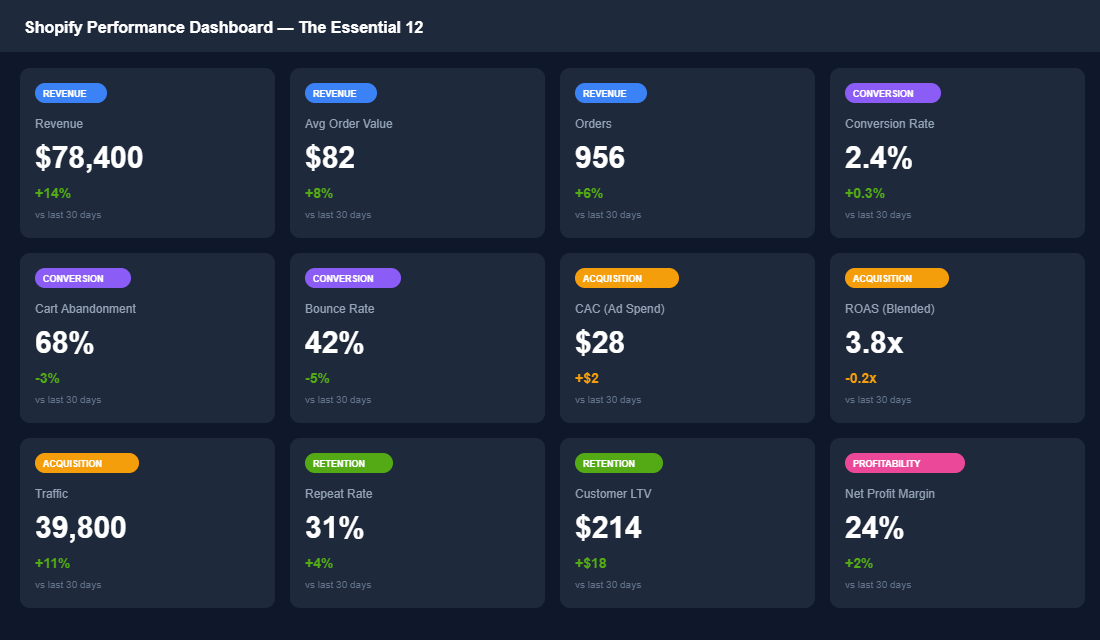Select the $82 average order value
1100x640 pixels.
pos(330,157)
